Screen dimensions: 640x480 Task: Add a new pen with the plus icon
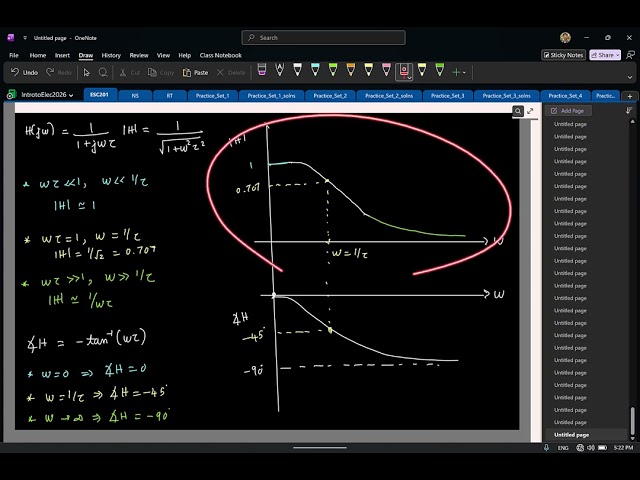456,72
